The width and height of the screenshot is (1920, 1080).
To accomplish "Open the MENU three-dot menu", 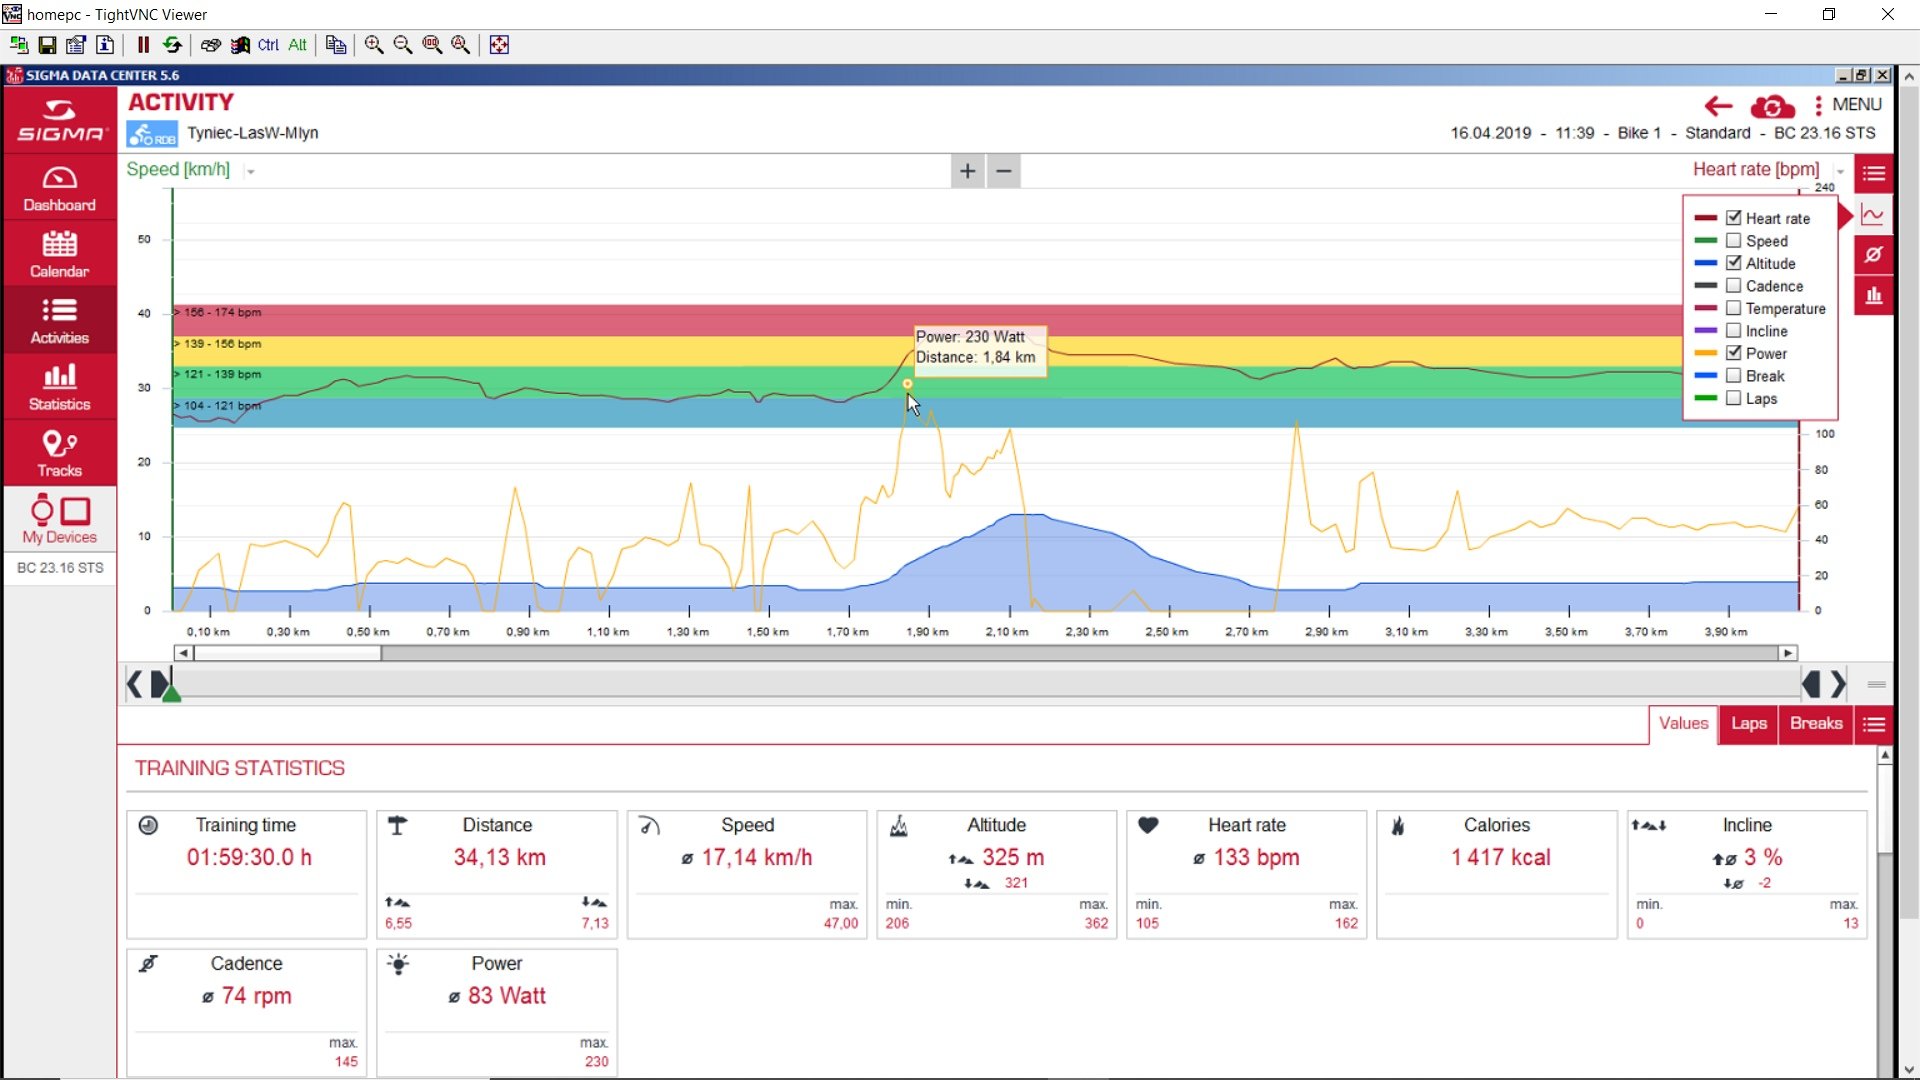I will 1848,104.
